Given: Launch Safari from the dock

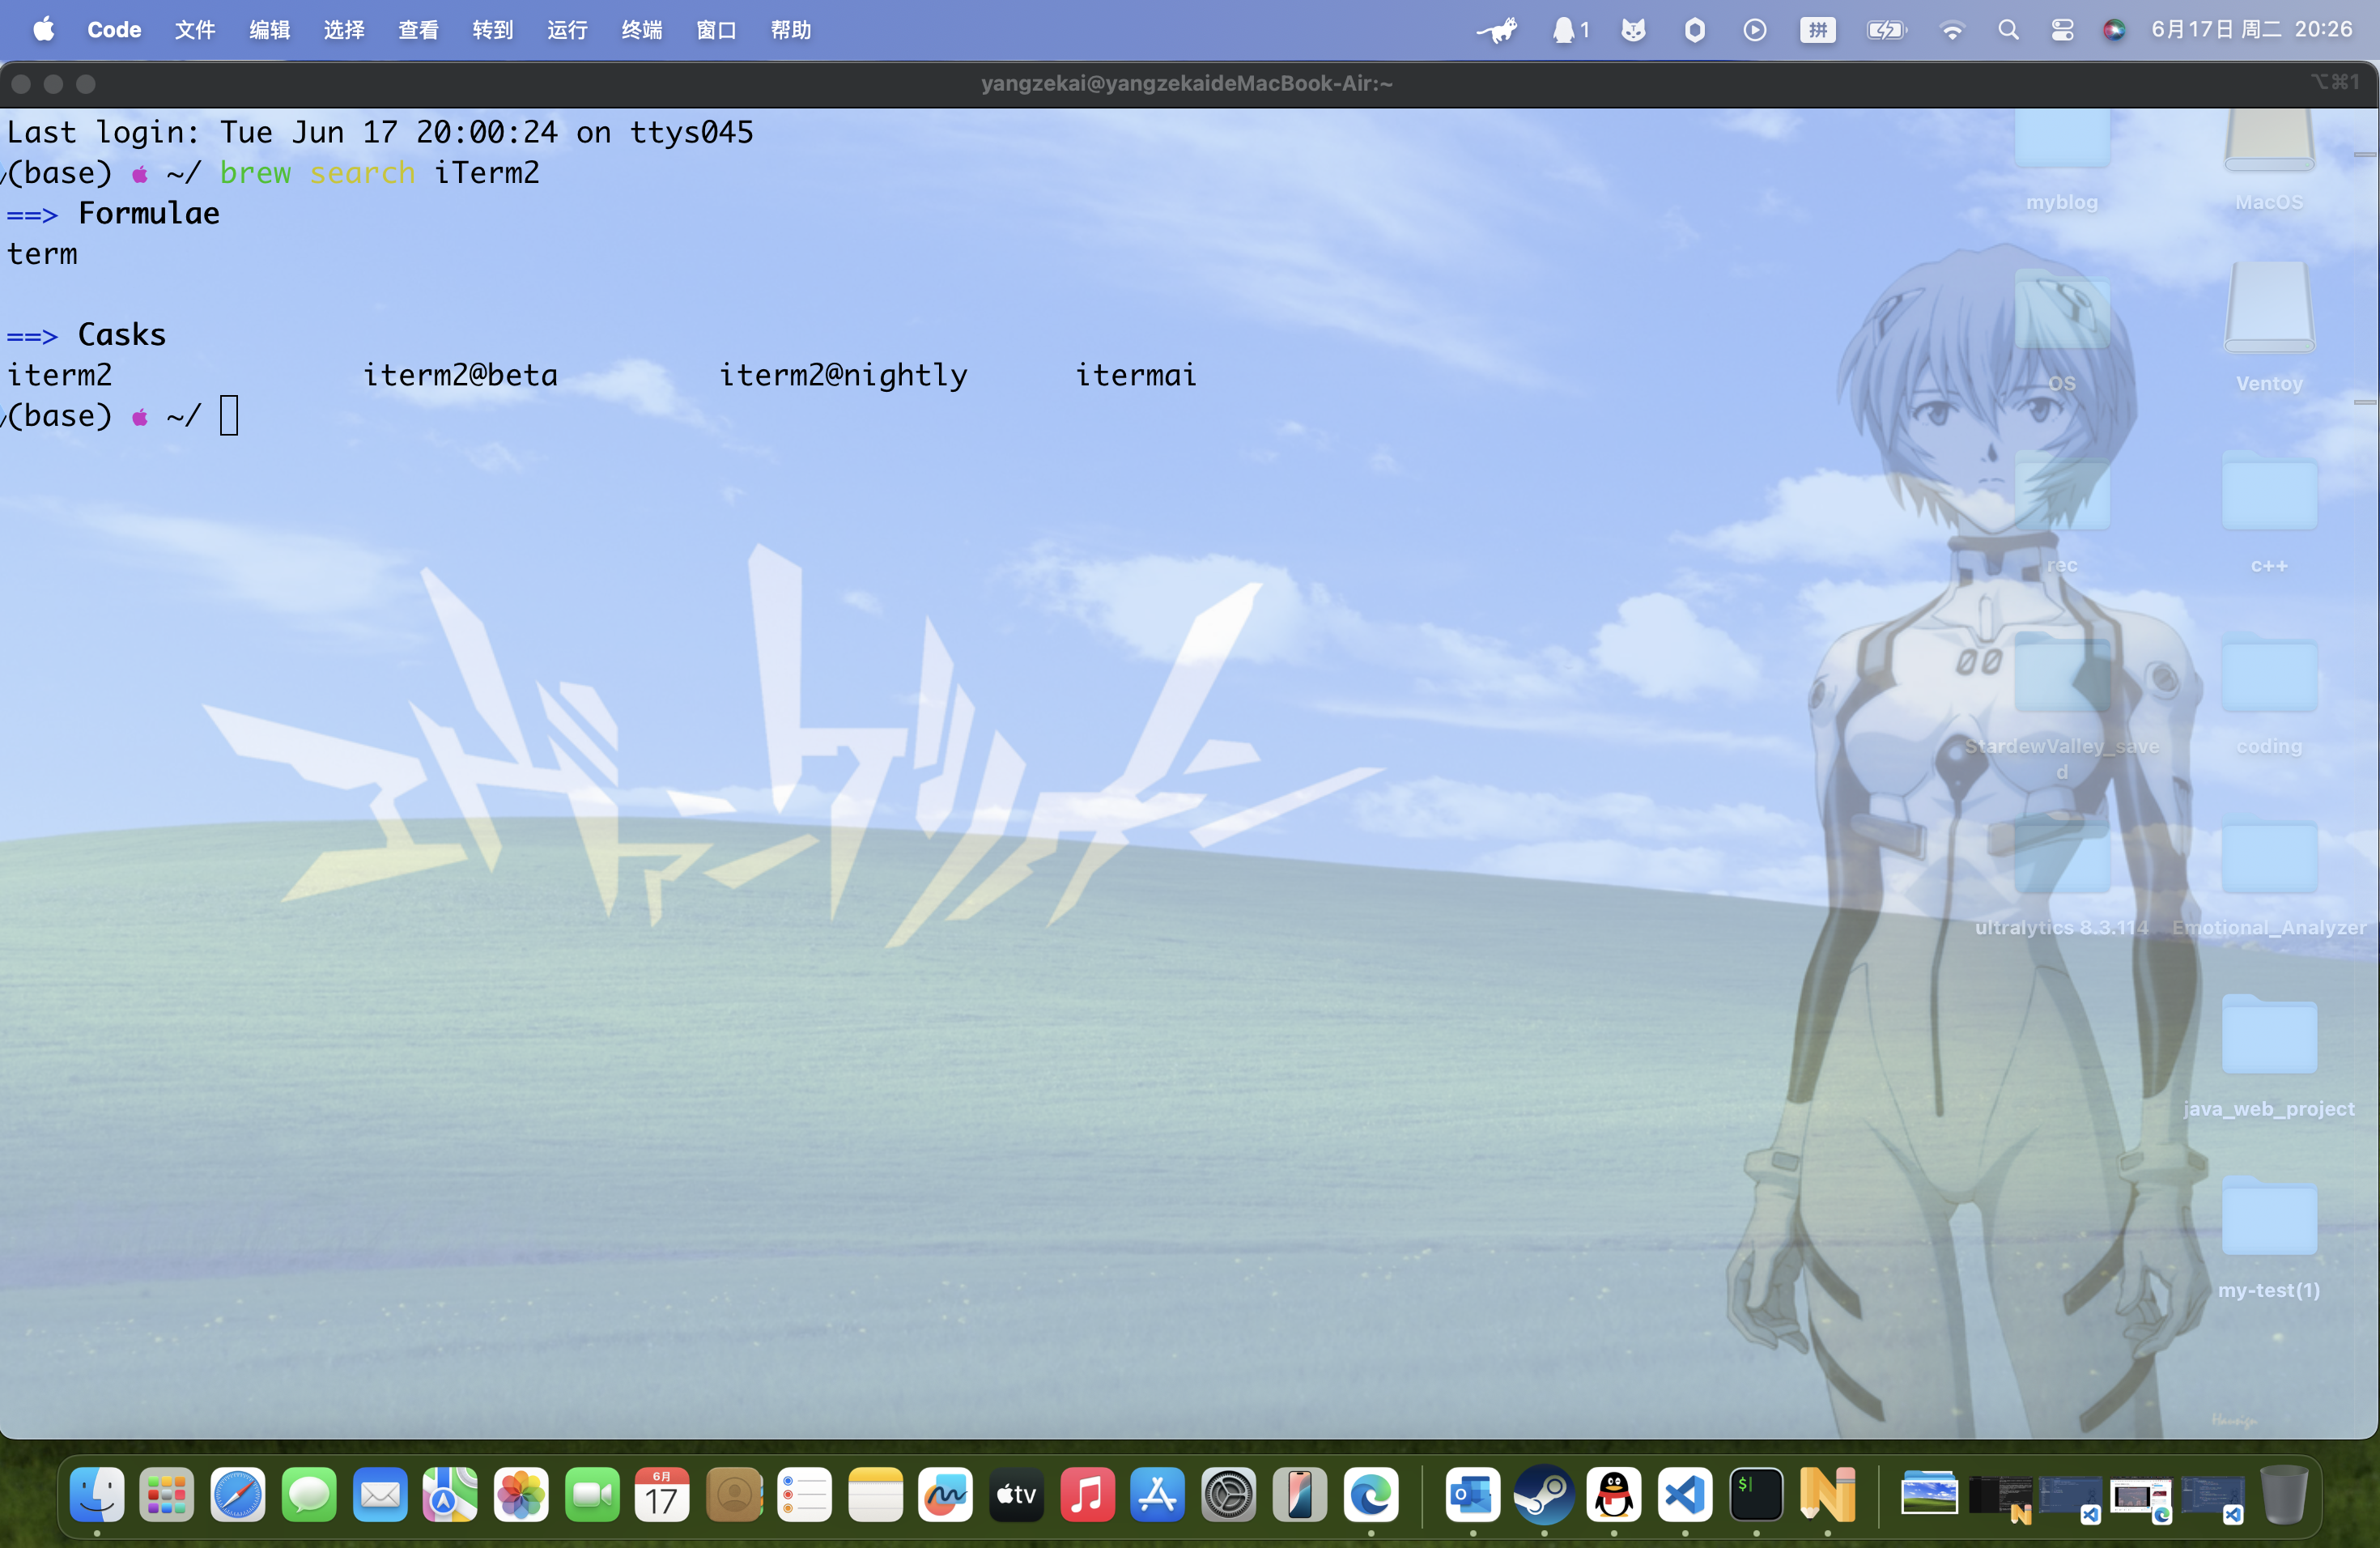Looking at the screenshot, I should tap(238, 1495).
